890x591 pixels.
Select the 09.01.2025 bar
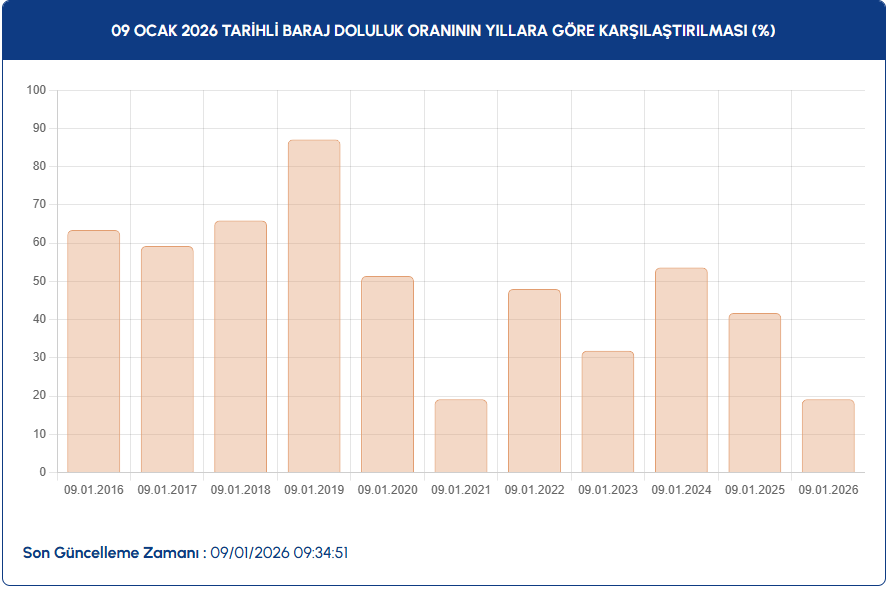pyautogui.click(x=755, y=393)
